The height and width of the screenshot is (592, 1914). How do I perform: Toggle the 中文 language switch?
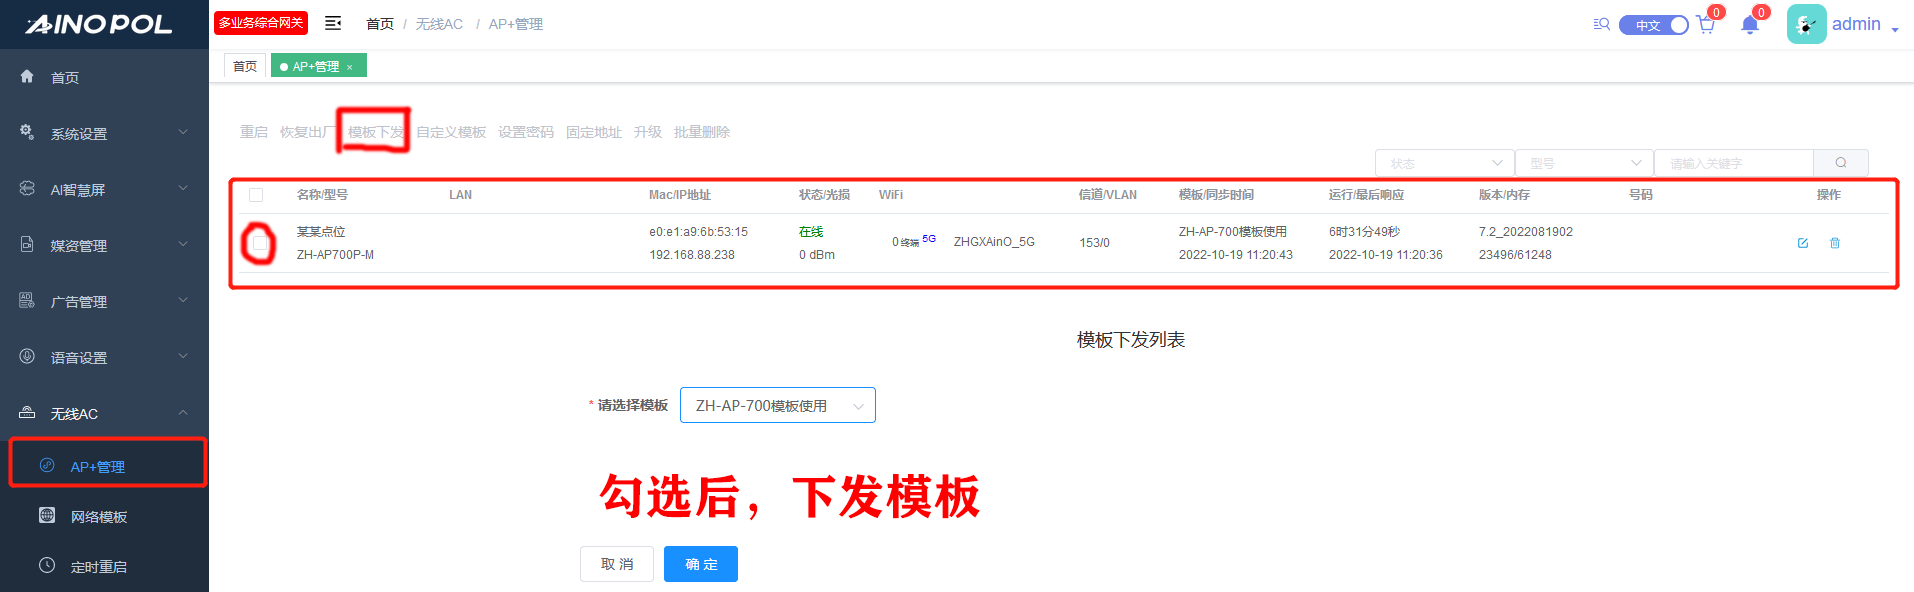tap(1654, 25)
